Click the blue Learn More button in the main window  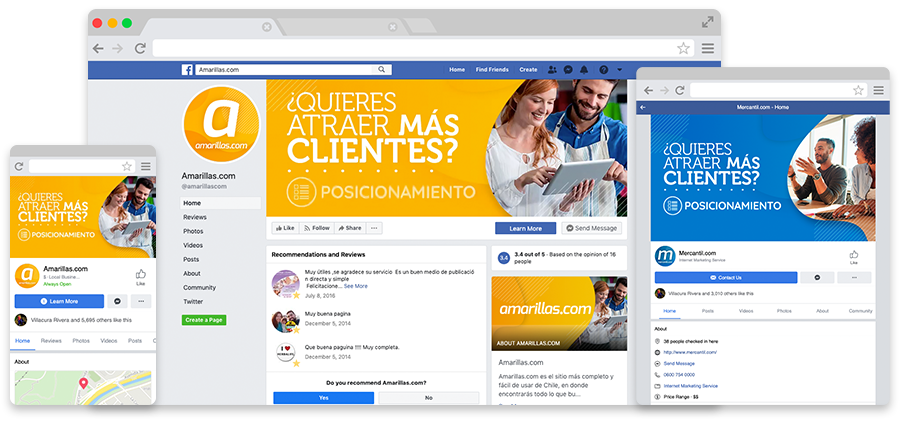pyautogui.click(x=525, y=228)
